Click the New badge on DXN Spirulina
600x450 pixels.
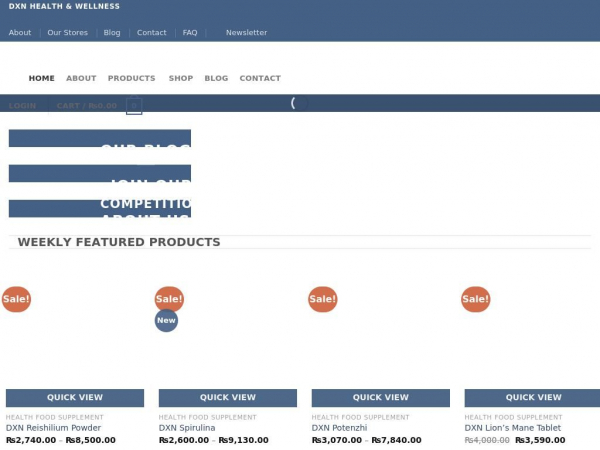pos(166,320)
